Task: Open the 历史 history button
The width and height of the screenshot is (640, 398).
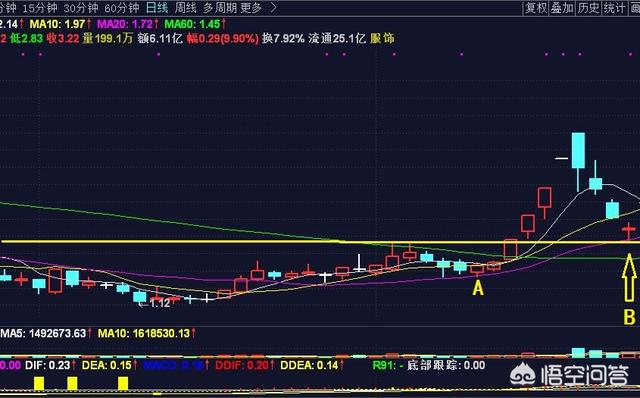Action: point(588,8)
